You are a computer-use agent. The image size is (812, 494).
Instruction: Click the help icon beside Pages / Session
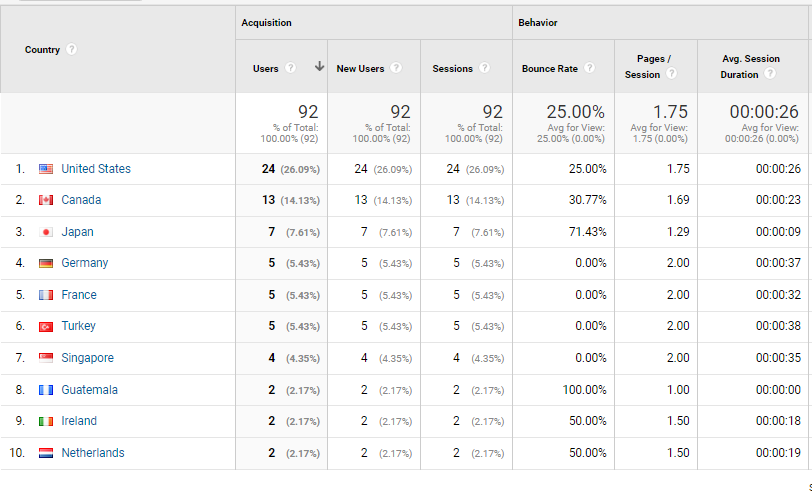[671, 74]
